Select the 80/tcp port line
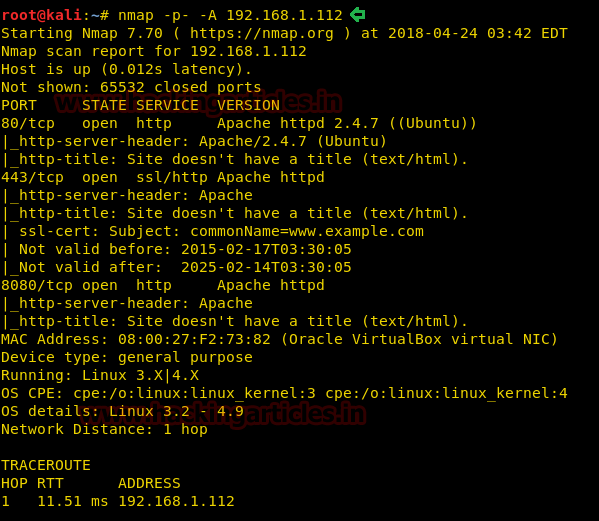 click(x=239, y=123)
